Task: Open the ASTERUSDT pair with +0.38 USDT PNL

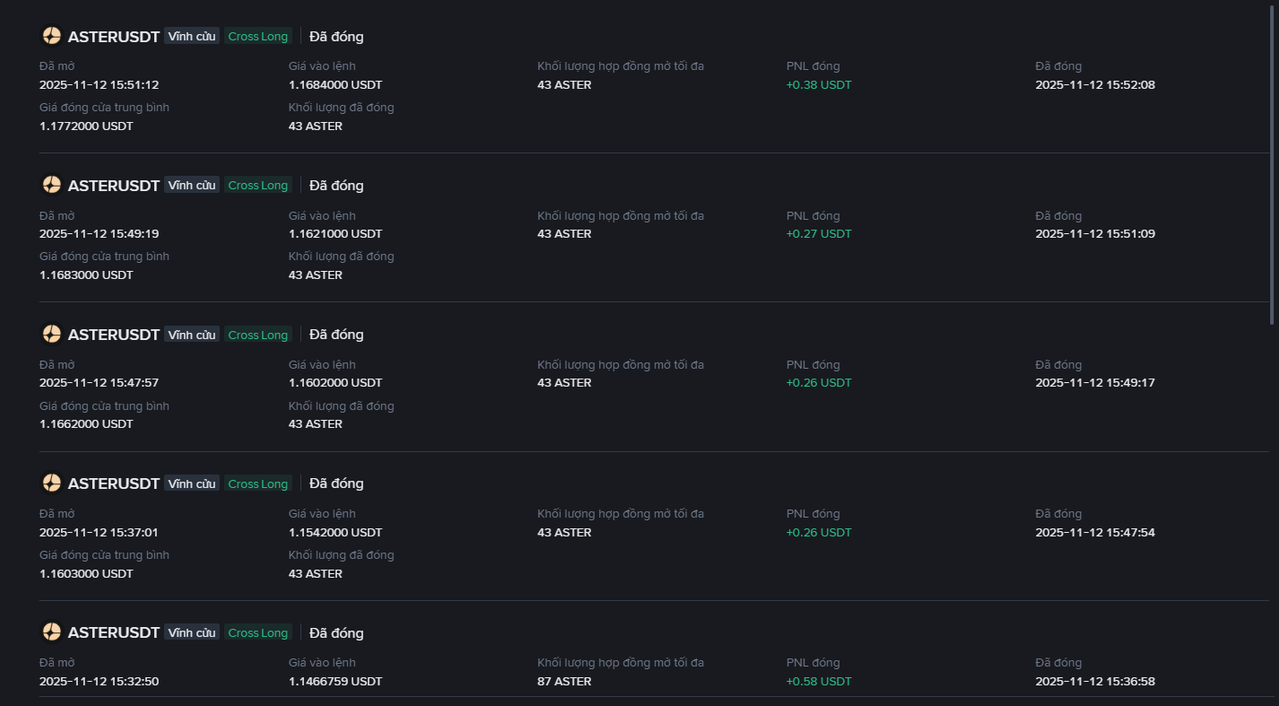Action: [x=113, y=37]
